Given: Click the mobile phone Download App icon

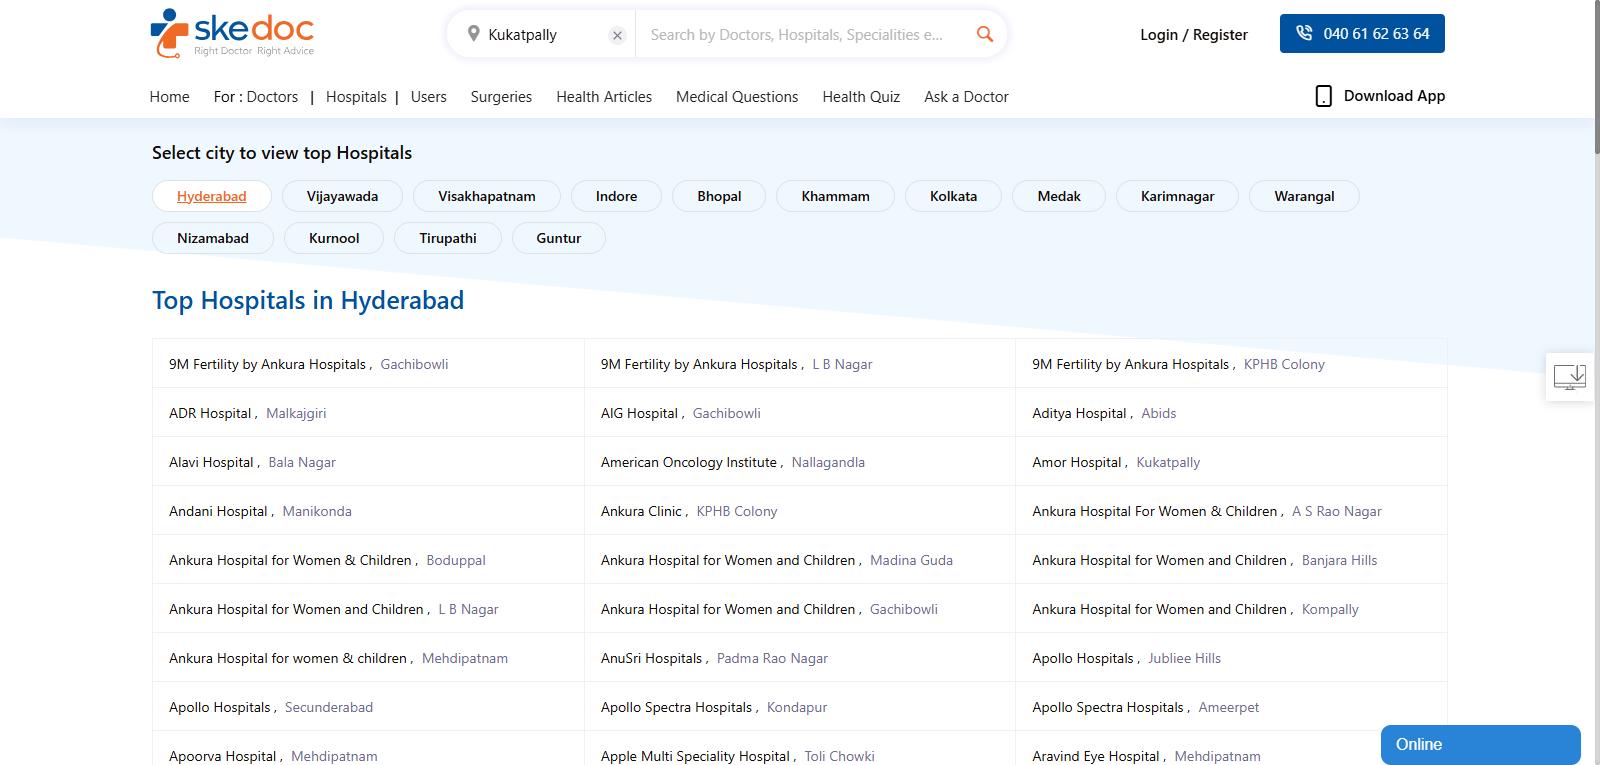Looking at the screenshot, I should [1323, 96].
